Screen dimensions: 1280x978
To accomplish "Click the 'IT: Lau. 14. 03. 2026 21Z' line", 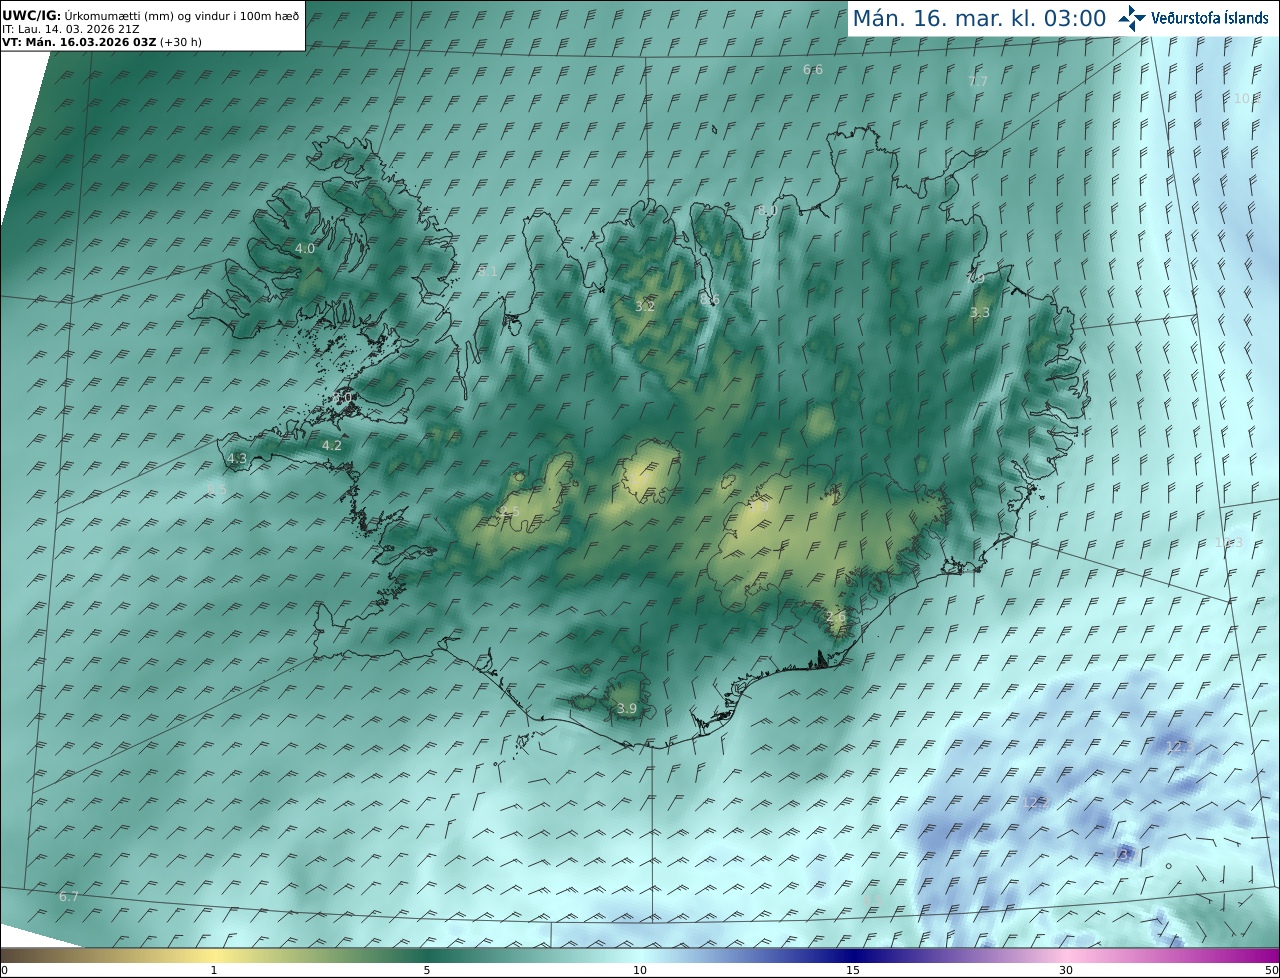I will pos(70,29).
